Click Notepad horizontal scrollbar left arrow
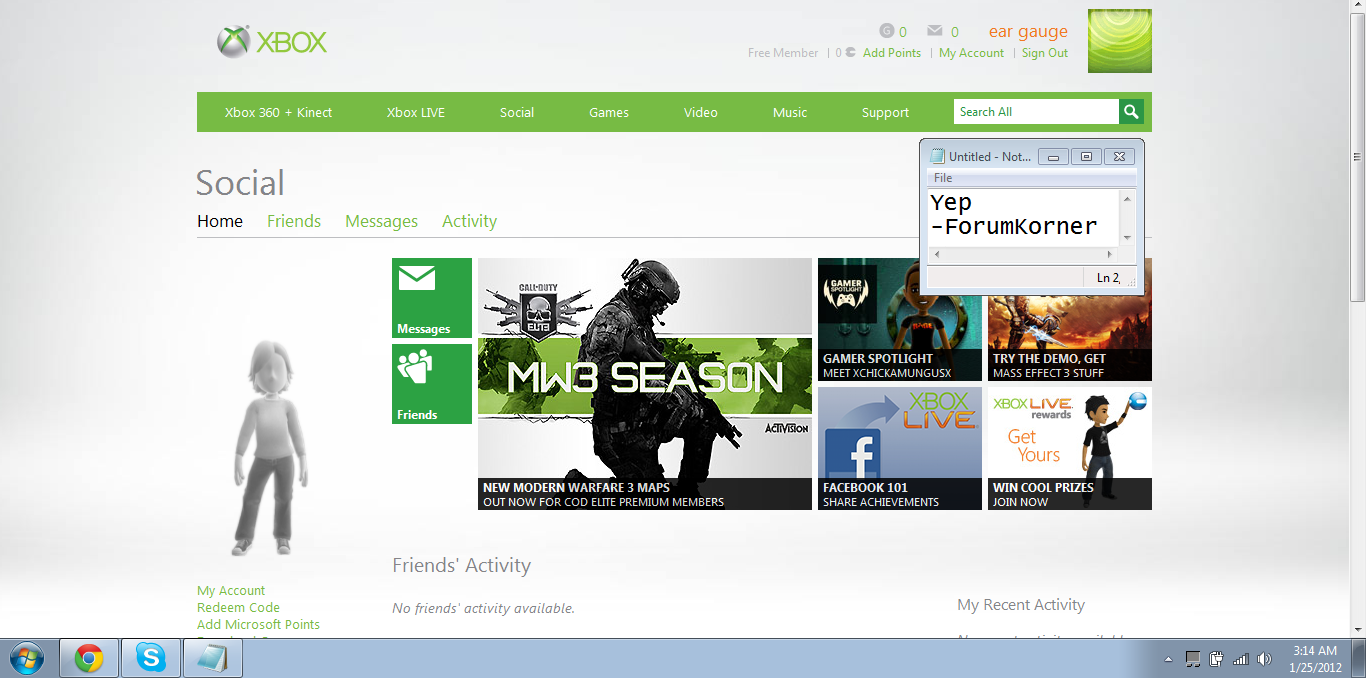Image resolution: width=1366 pixels, height=678 pixels. (936, 254)
